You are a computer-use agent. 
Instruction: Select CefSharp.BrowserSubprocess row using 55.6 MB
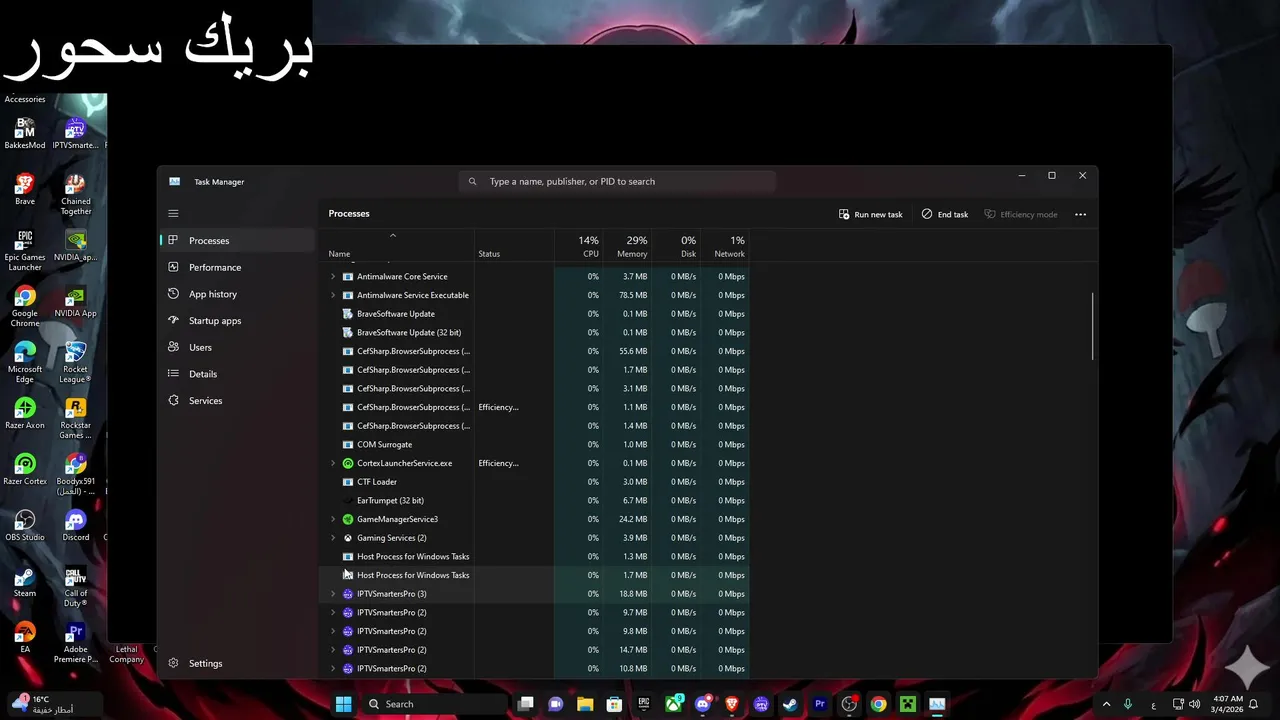(535, 351)
